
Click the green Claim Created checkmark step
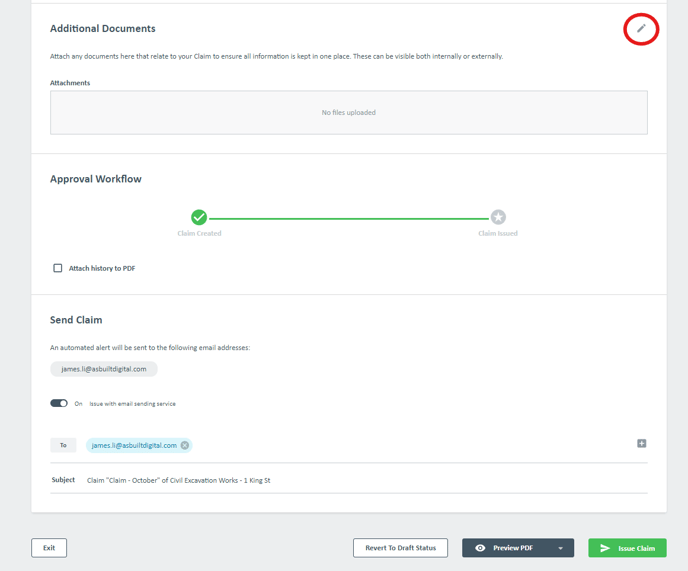[x=199, y=217]
